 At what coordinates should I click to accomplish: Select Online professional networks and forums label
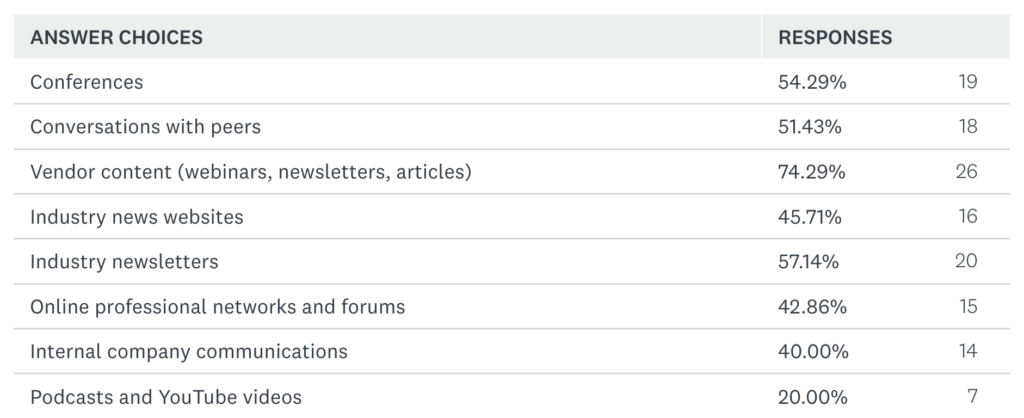coord(218,307)
